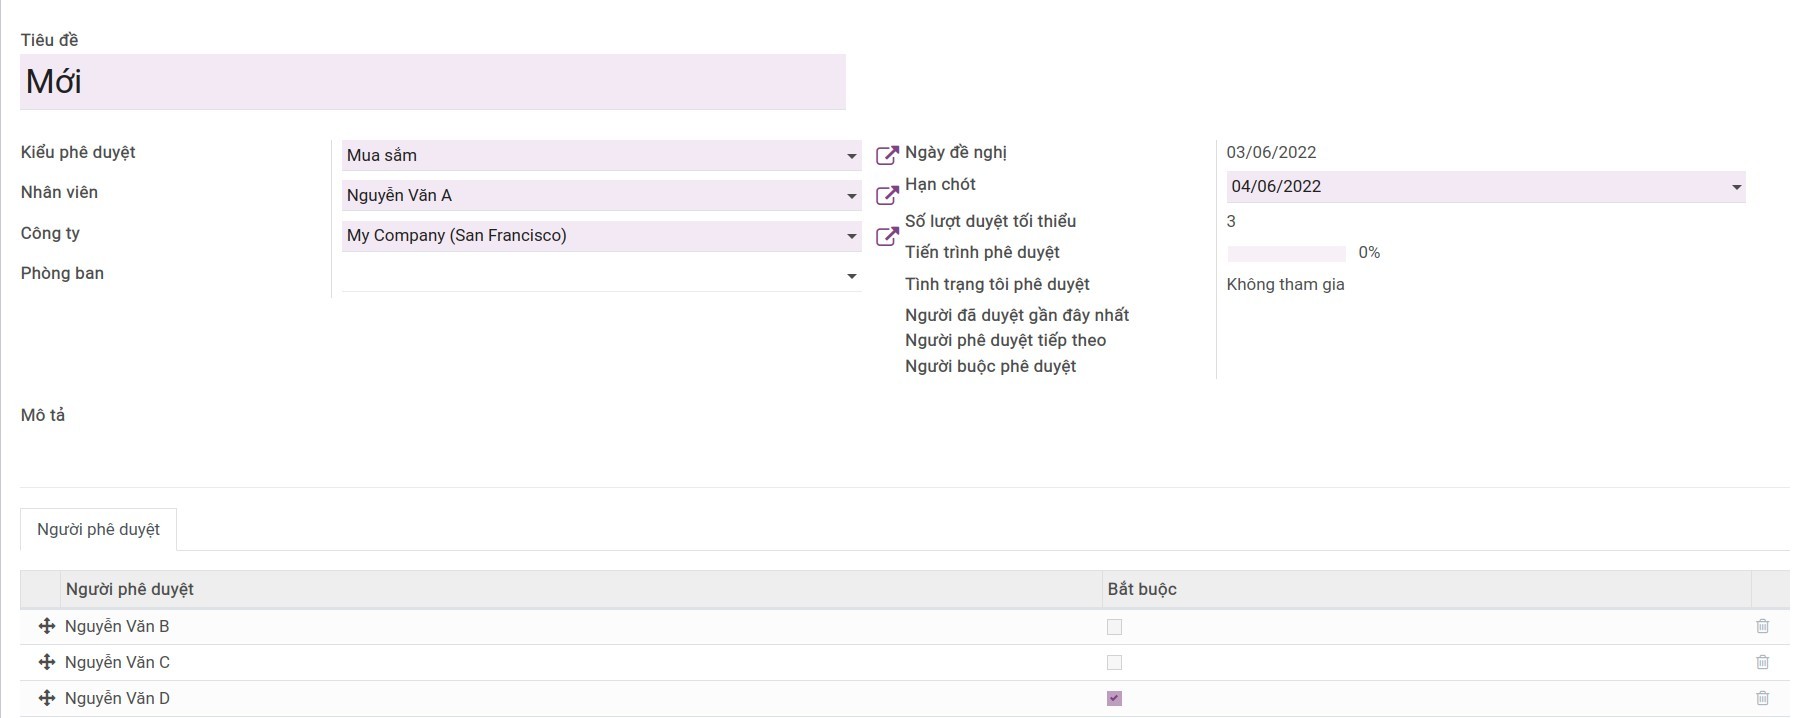The height and width of the screenshot is (718, 1805).
Task: Sort by Bắt buộc column header
Action: [1142, 589]
